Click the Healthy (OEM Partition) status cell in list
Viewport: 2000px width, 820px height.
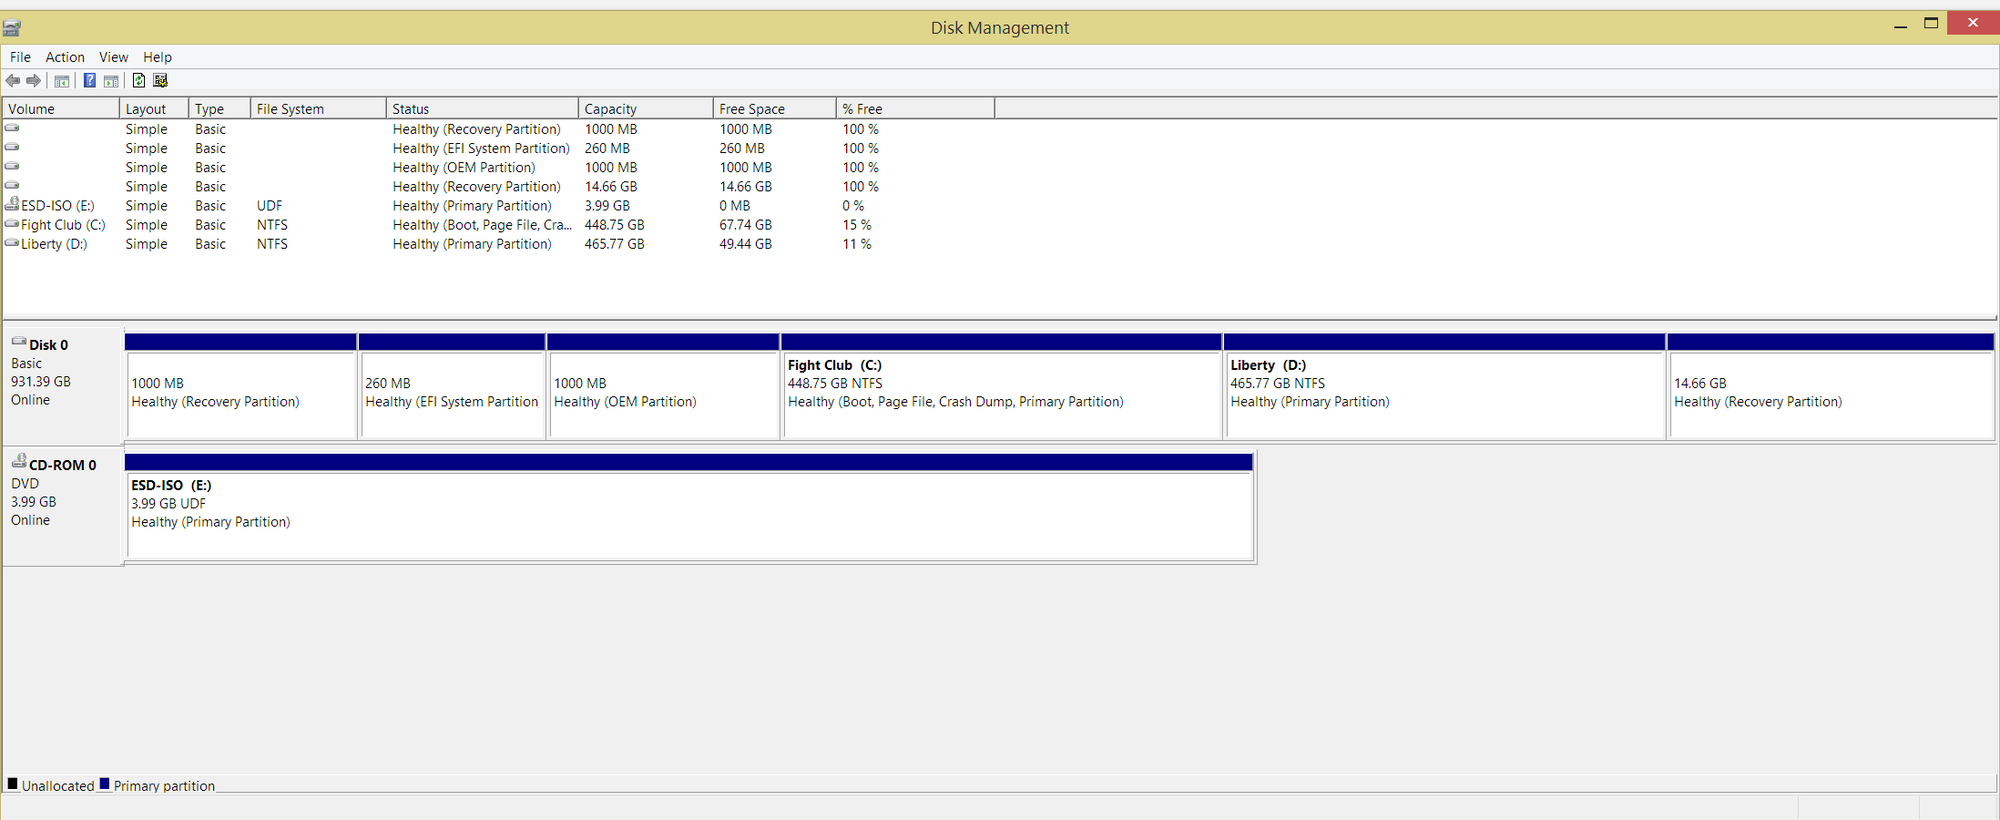pos(464,167)
